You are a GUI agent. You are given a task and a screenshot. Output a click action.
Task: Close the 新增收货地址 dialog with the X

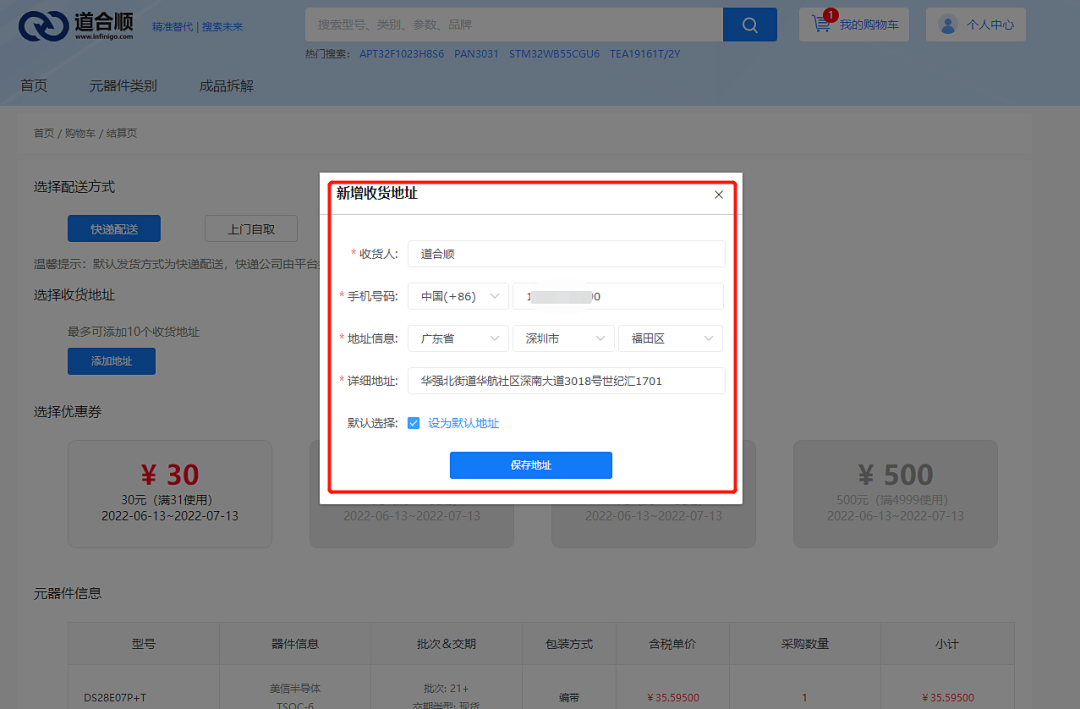click(718, 194)
